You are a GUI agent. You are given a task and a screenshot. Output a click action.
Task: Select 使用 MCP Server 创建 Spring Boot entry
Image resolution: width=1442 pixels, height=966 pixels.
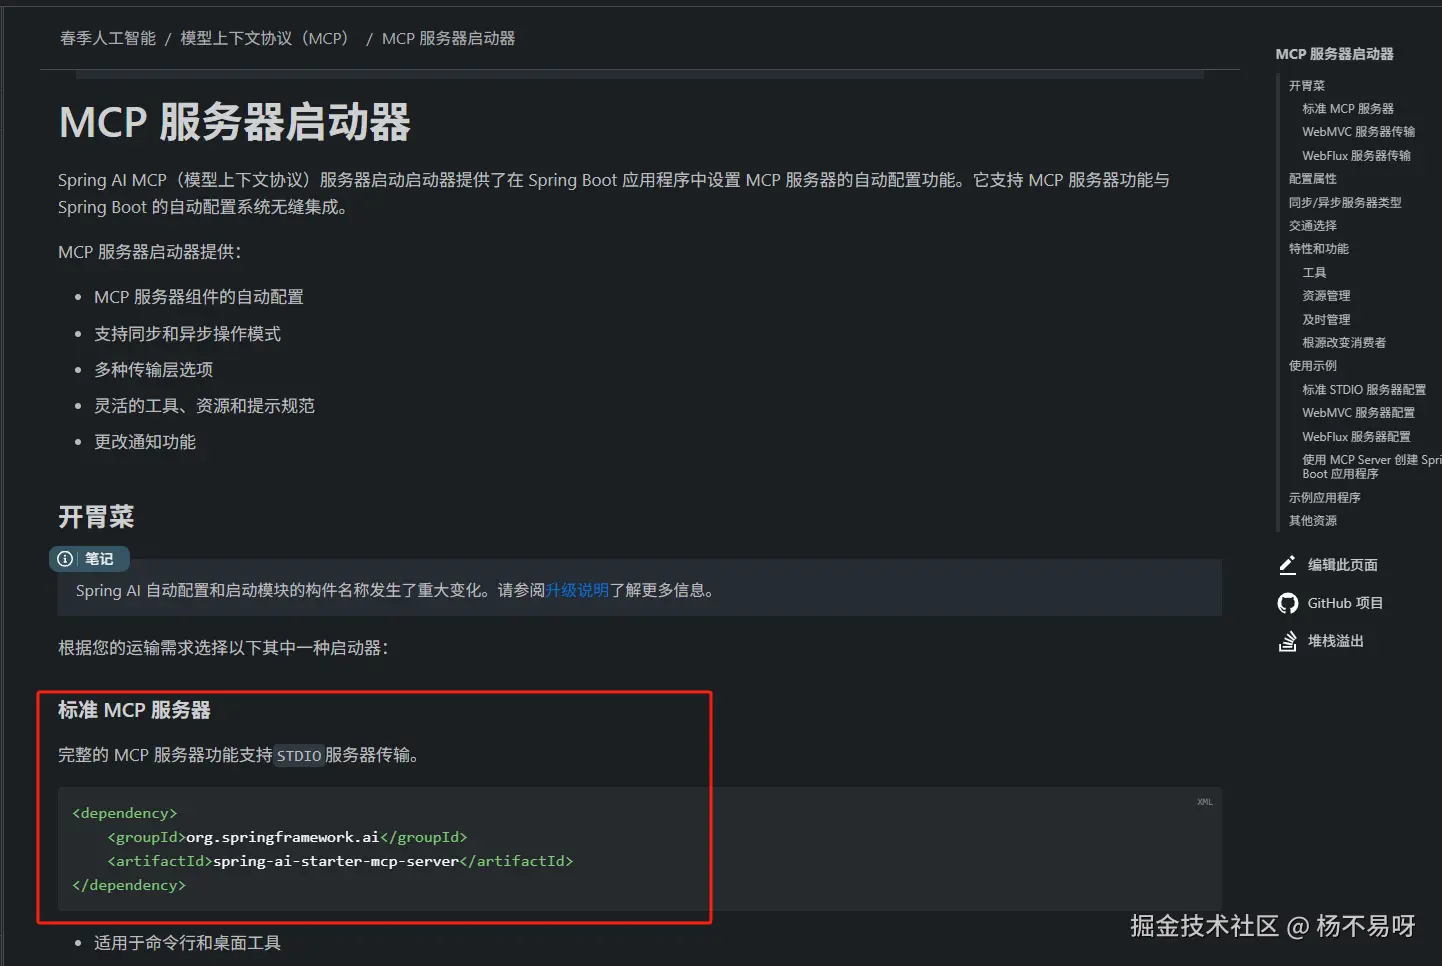point(1371,467)
